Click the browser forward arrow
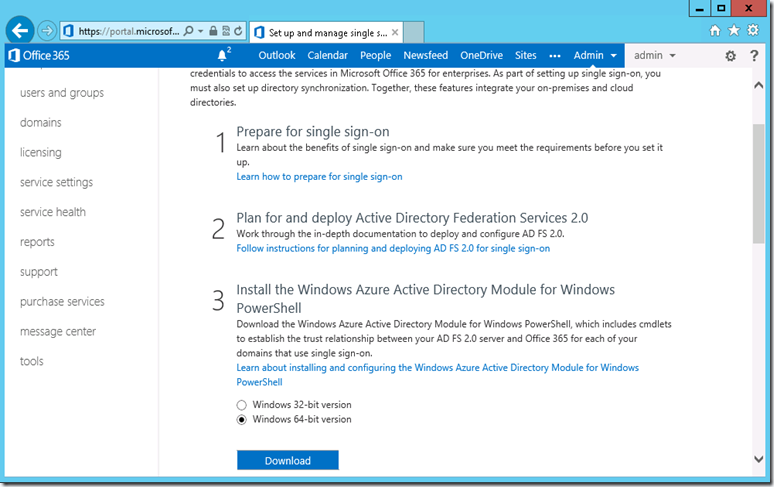Image resolution: width=774 pixels, height=487 pixels. point(47,31)
